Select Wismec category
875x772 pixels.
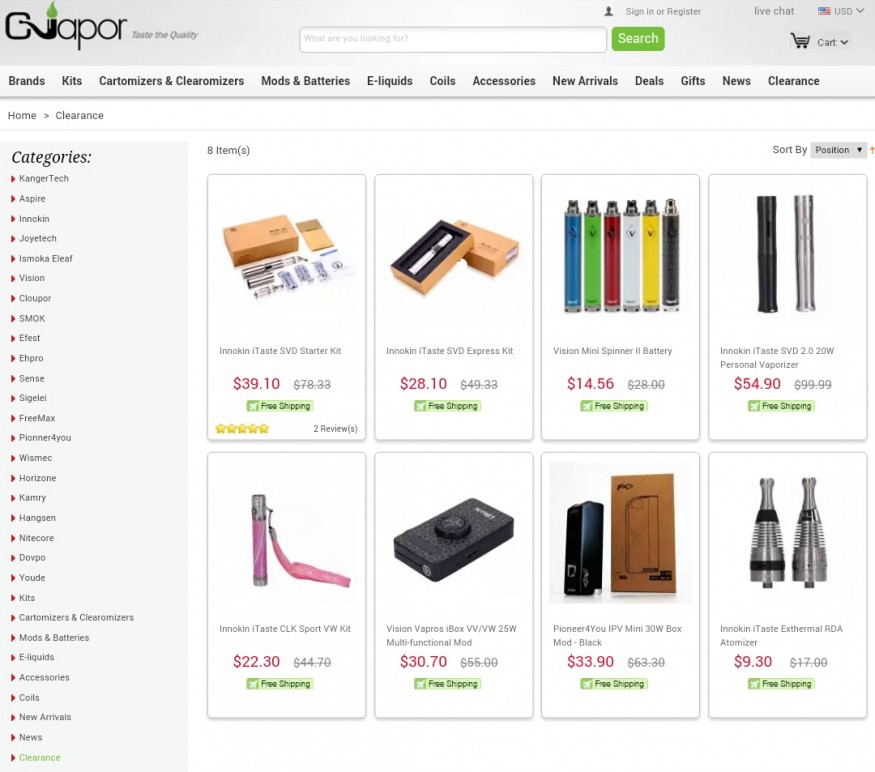pos(36,458)
